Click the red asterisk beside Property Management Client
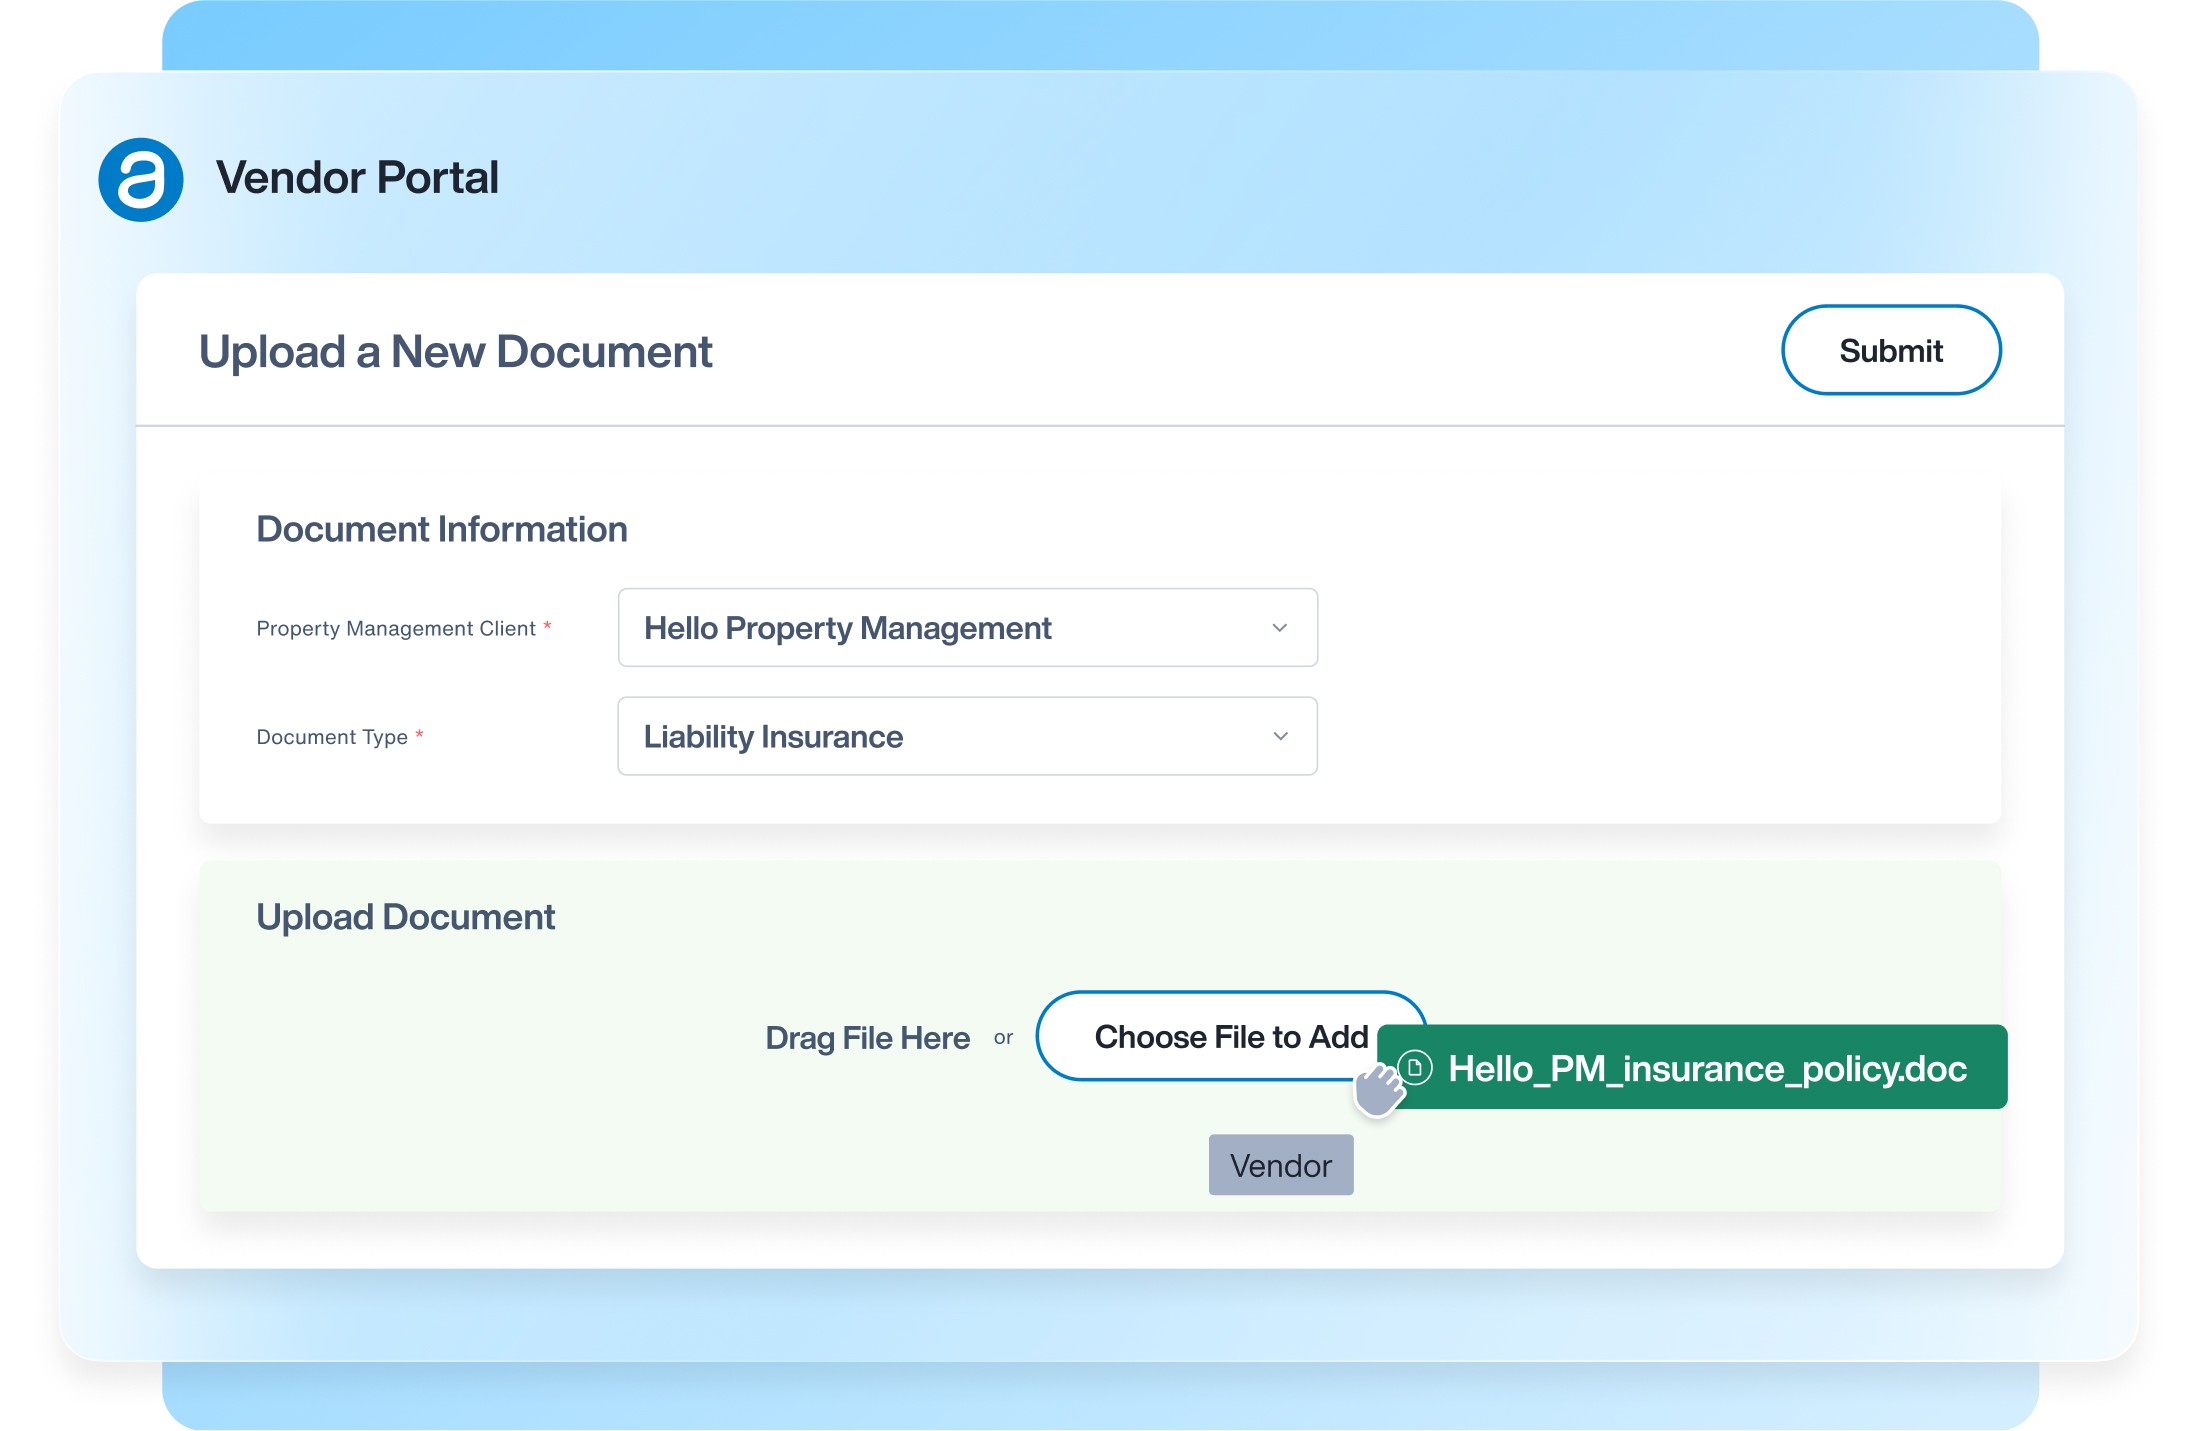 pos(547,627)
